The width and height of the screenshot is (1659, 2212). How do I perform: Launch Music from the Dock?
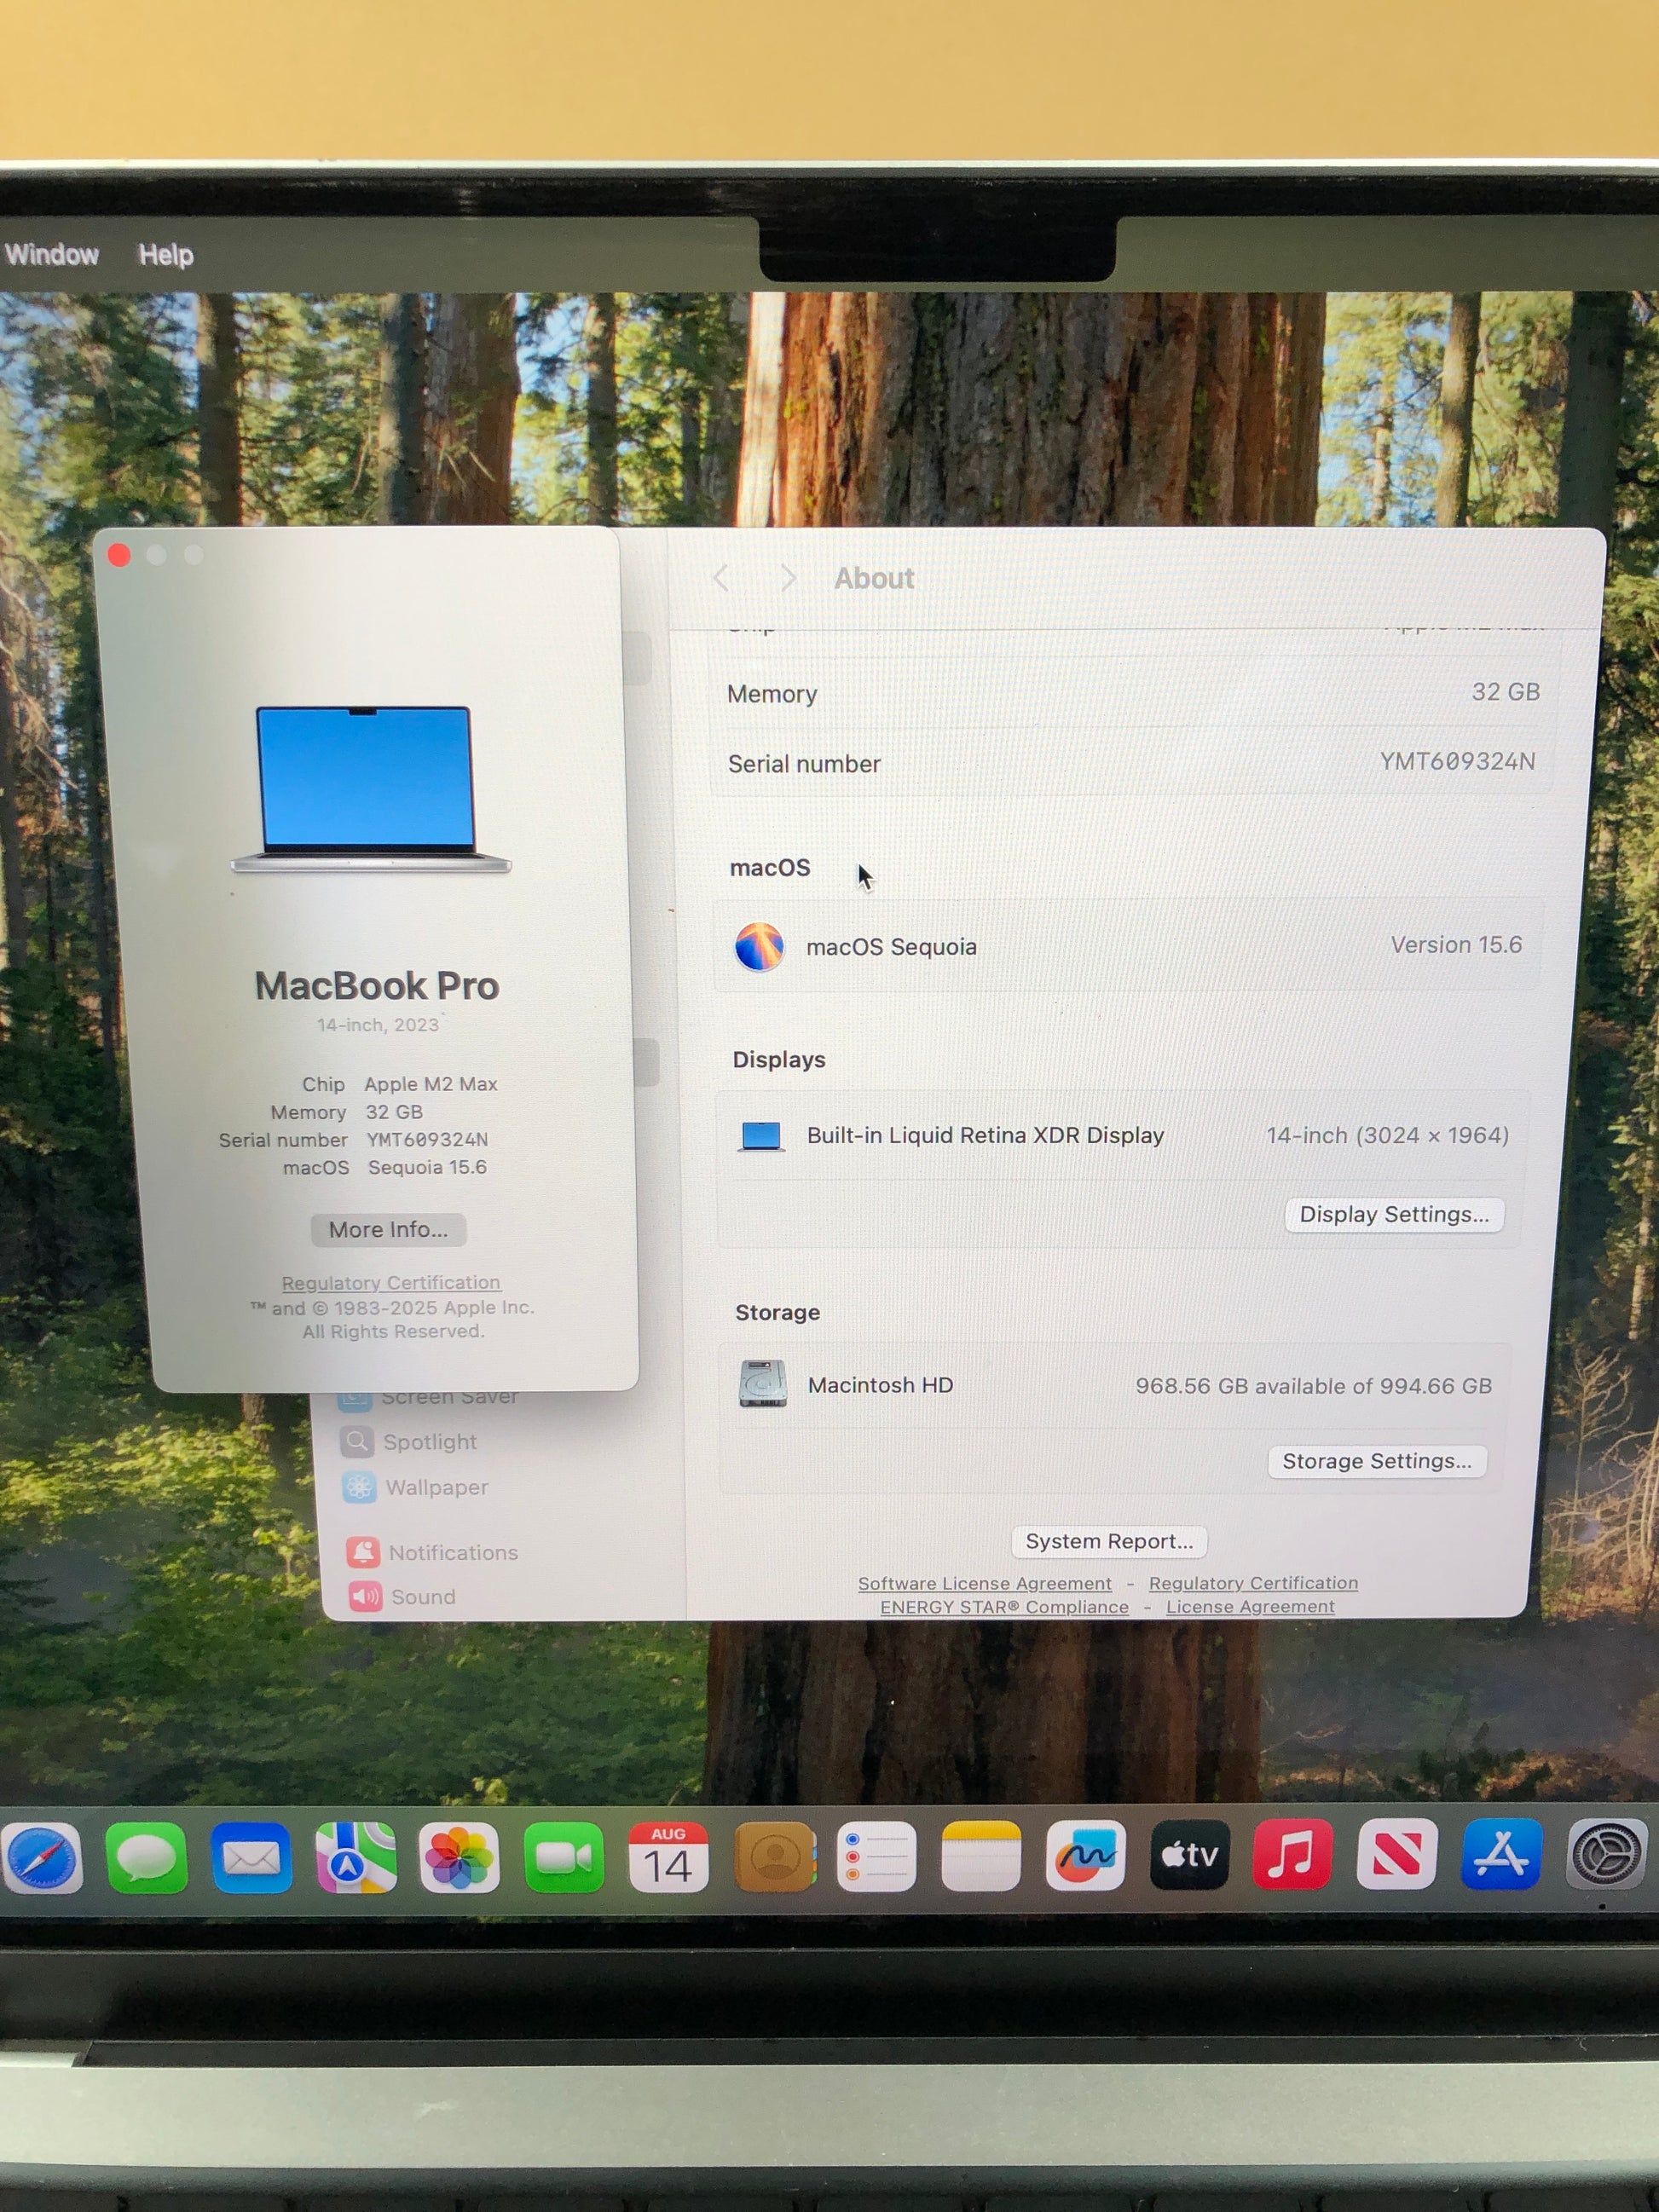1292,1854
